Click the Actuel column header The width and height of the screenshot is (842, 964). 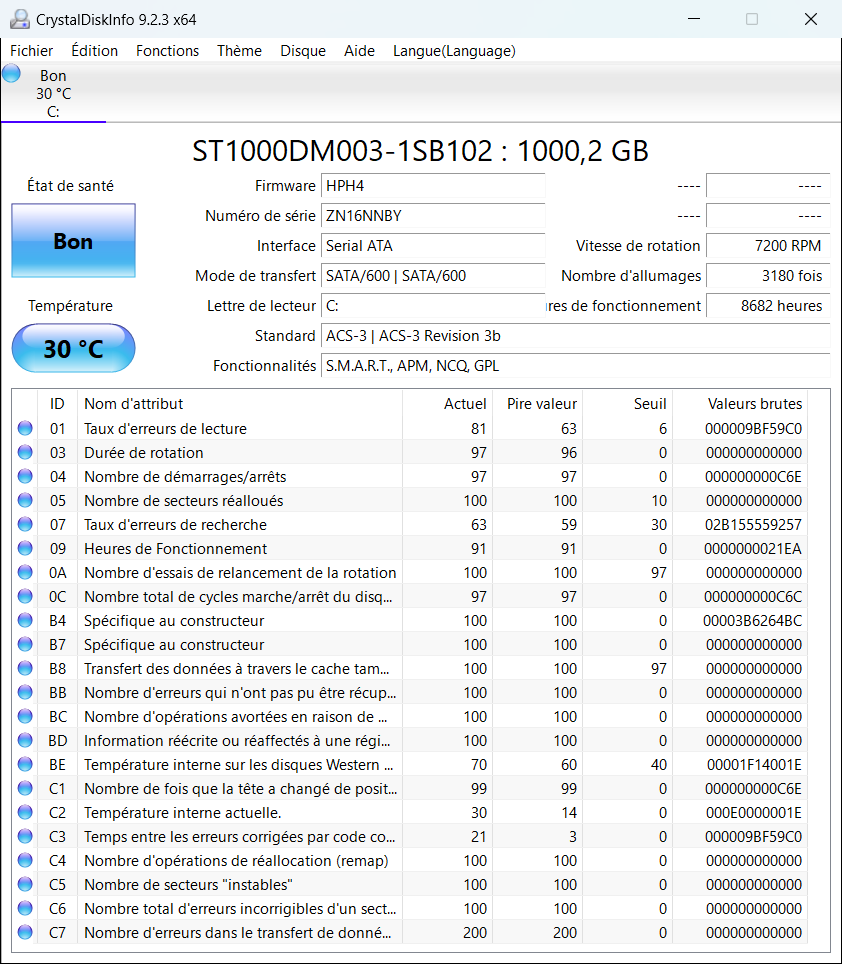click(x=447, y=403)
